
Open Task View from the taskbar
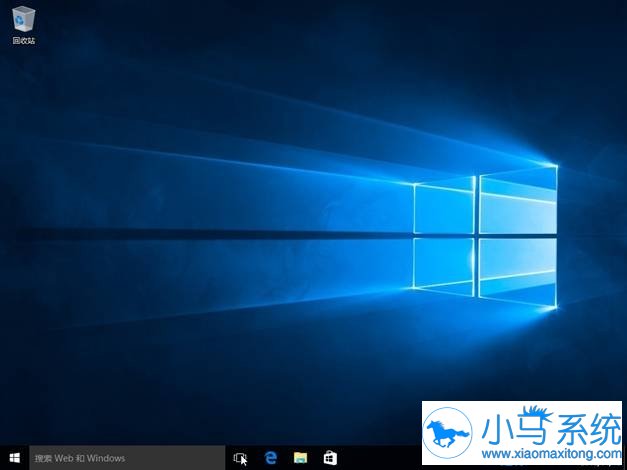pyautogui.click(x=240, y=458)
